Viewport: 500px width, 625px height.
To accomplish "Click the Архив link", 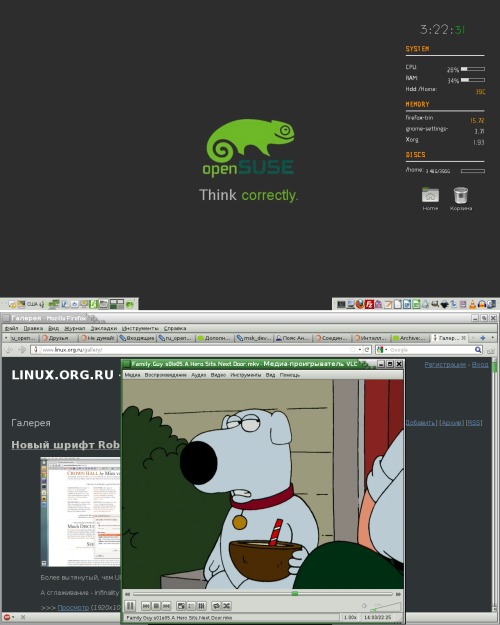I will 452,423.
